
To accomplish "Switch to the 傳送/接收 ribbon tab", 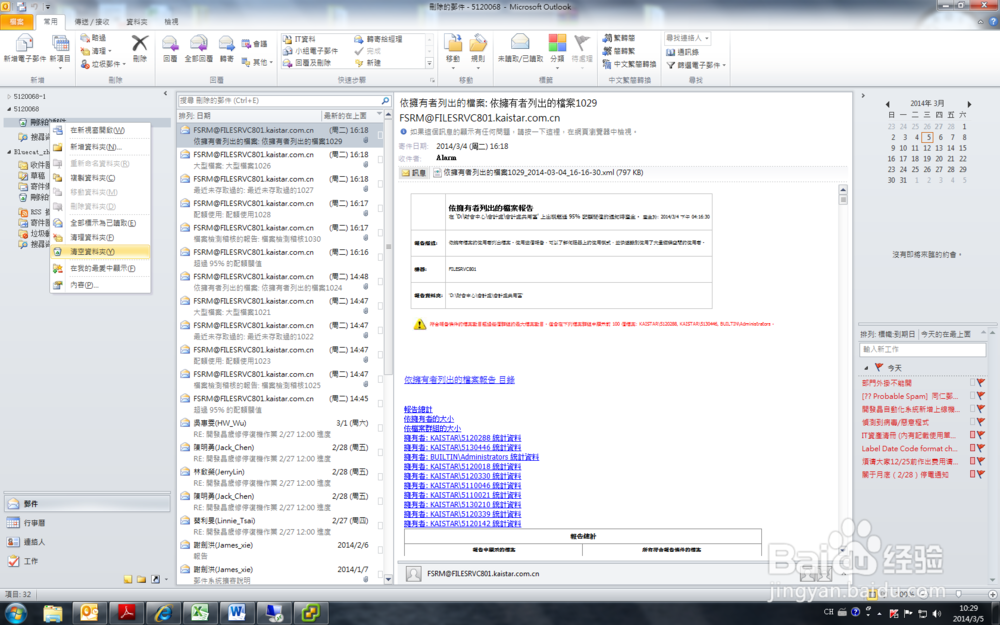I will pyautogui.click(x=92, y=22).
